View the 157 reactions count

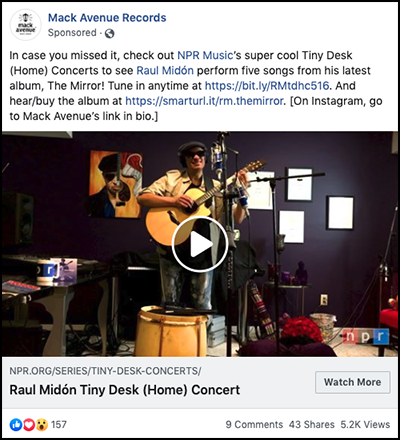click(x=59, y=425)
